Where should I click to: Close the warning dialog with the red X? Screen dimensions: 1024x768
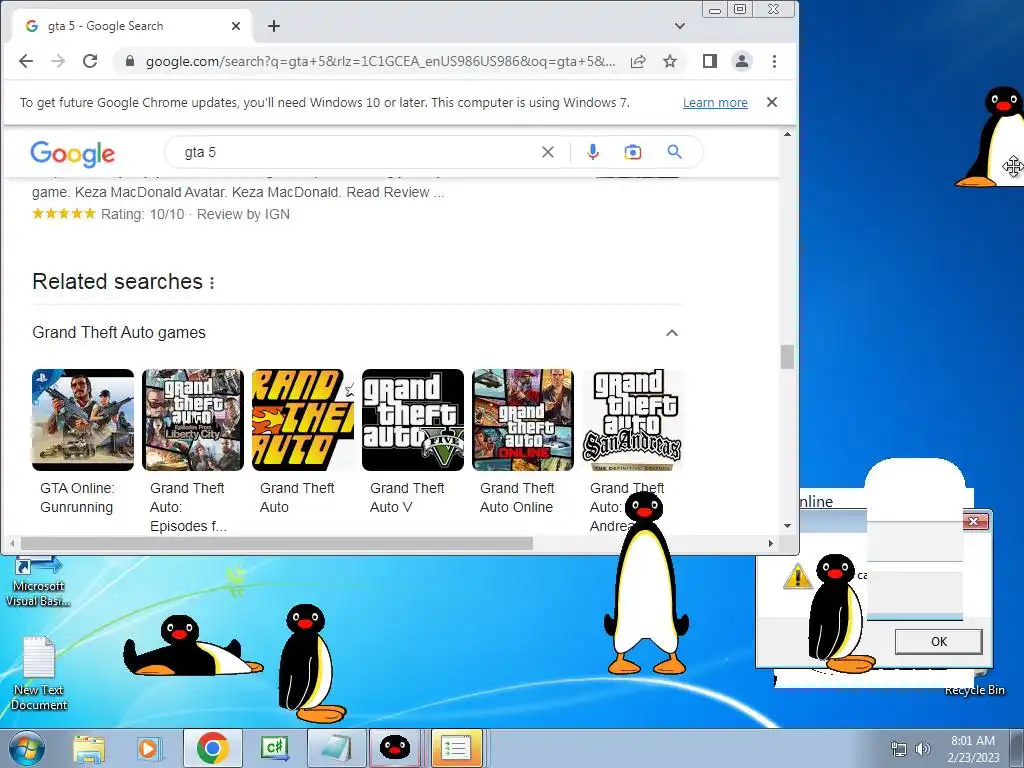974,521
